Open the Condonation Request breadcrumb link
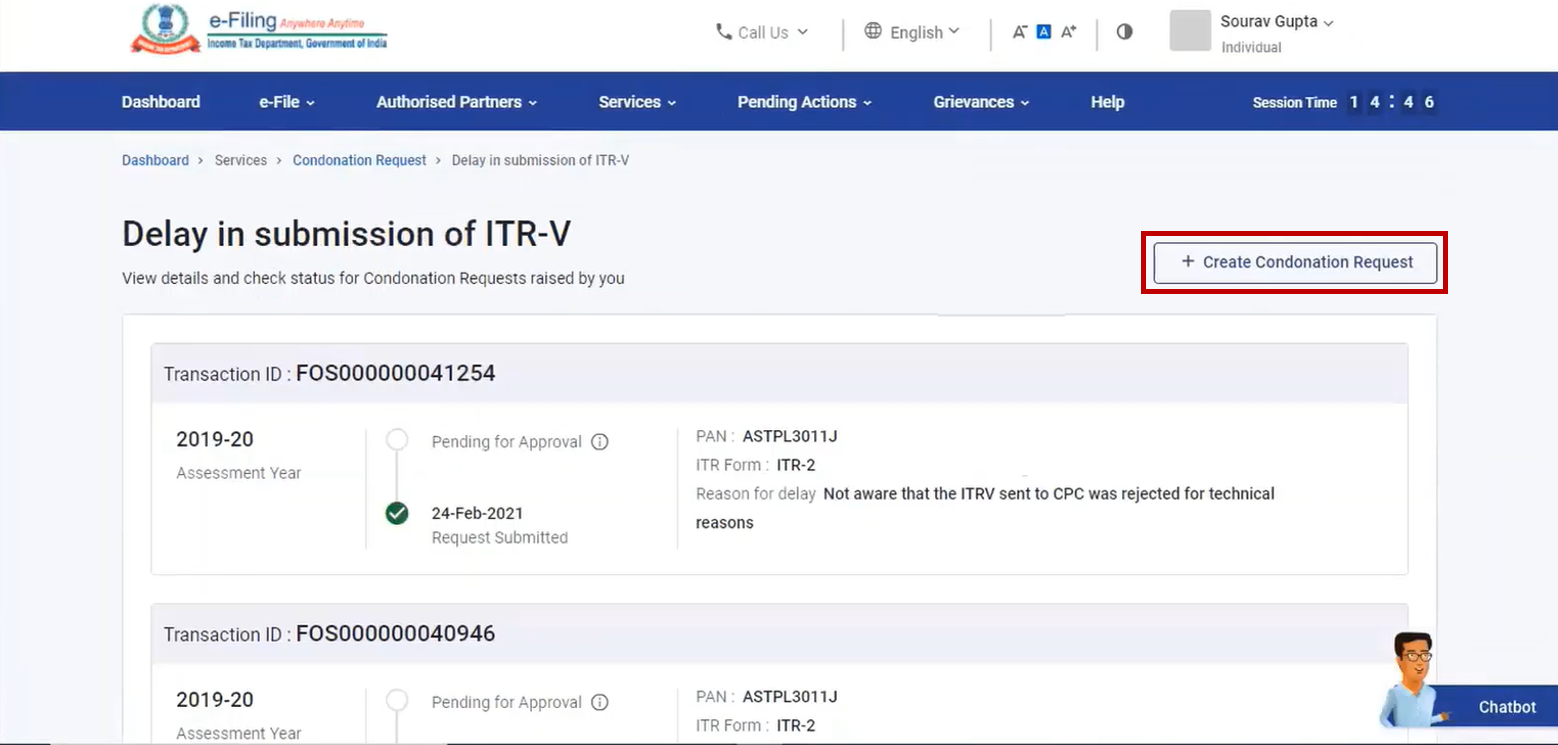The height and width of the screenshot is (745, 1558). tap(359, 160)
